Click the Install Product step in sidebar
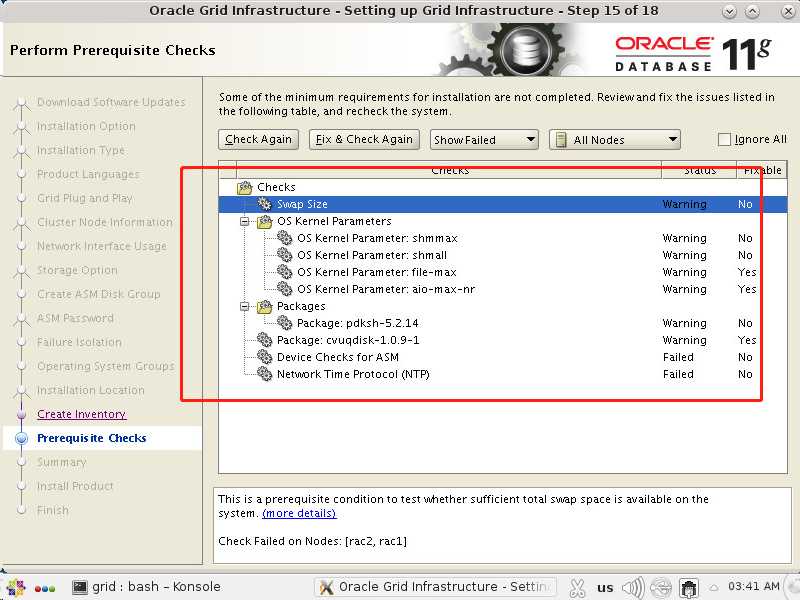Viewport: 800px width, 600px height. click(75, 486)
